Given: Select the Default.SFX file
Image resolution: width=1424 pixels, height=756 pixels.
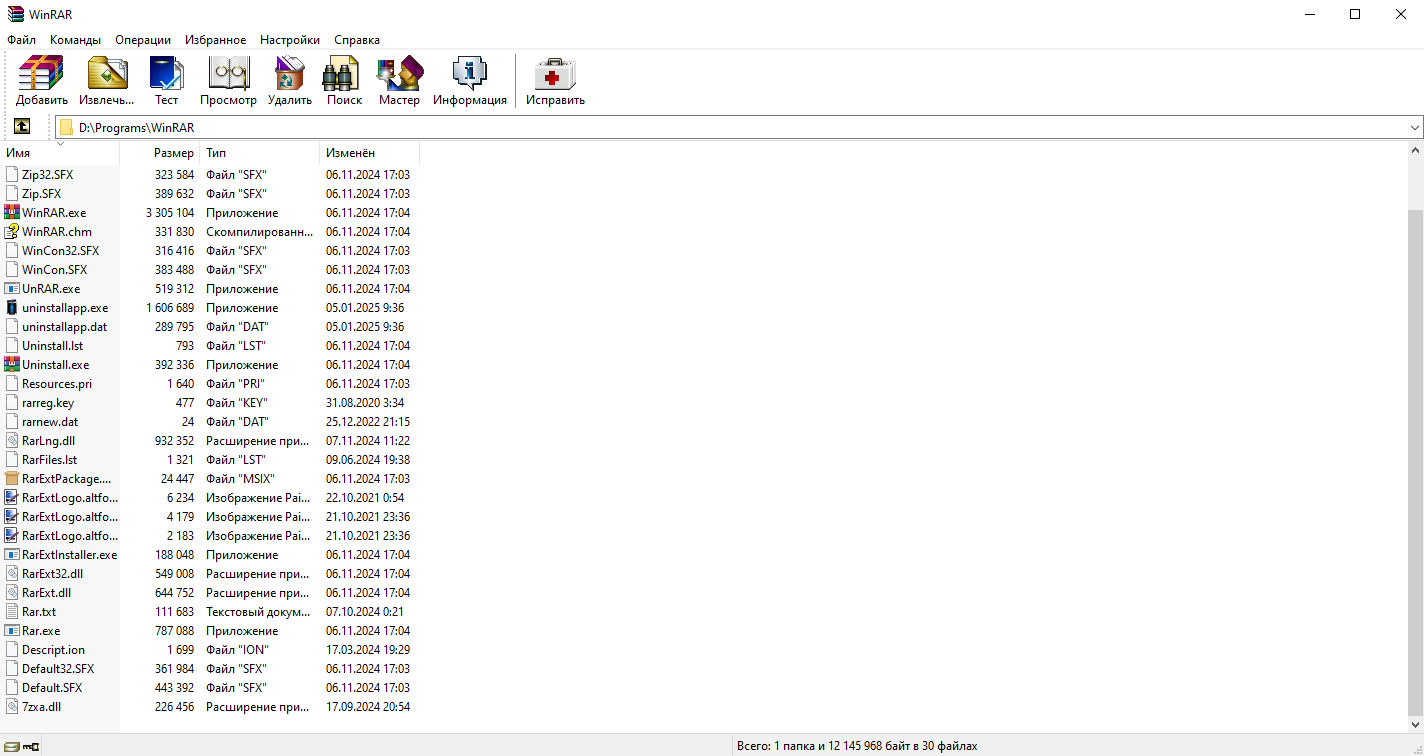Looking at the screenshot, I should 52,688.
